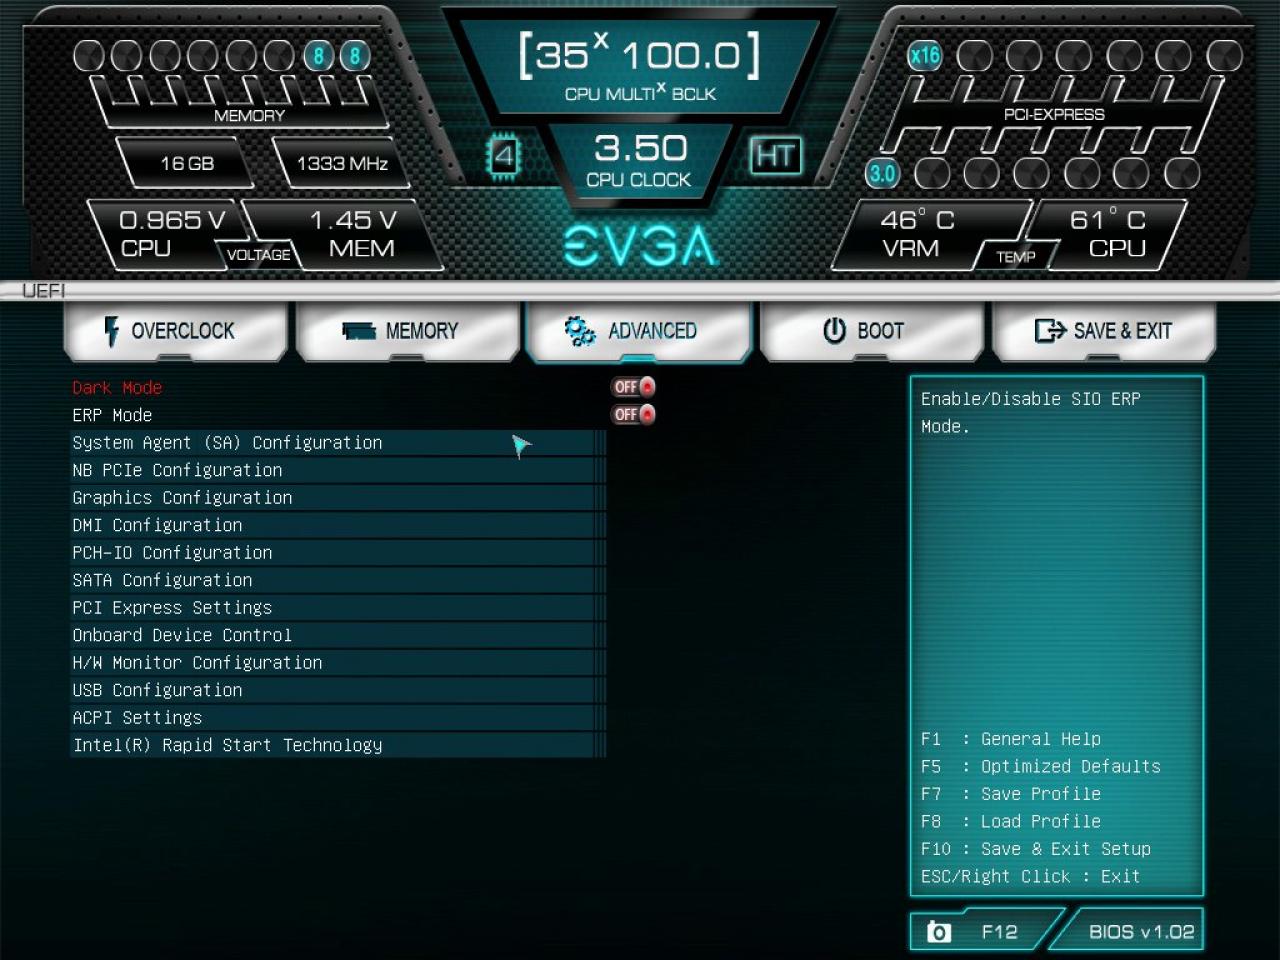
Task: Switch to the Memory tab
Action: click(x=408, y=331)
